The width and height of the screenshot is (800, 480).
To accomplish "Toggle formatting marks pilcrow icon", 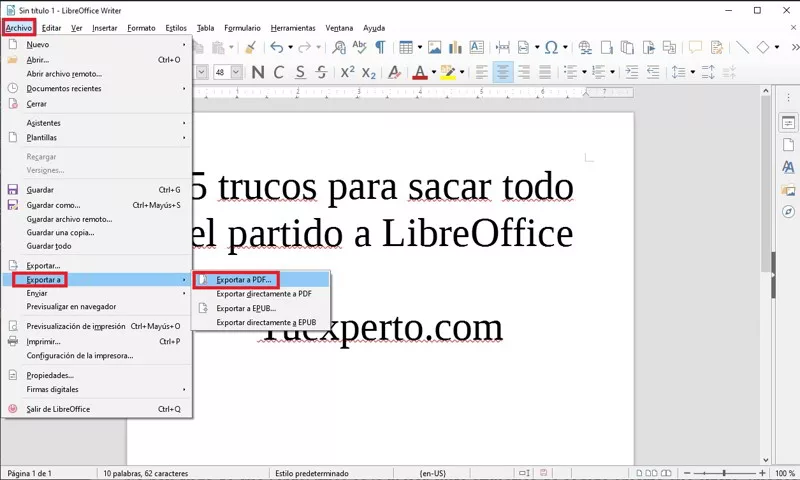I will point(380,47).
